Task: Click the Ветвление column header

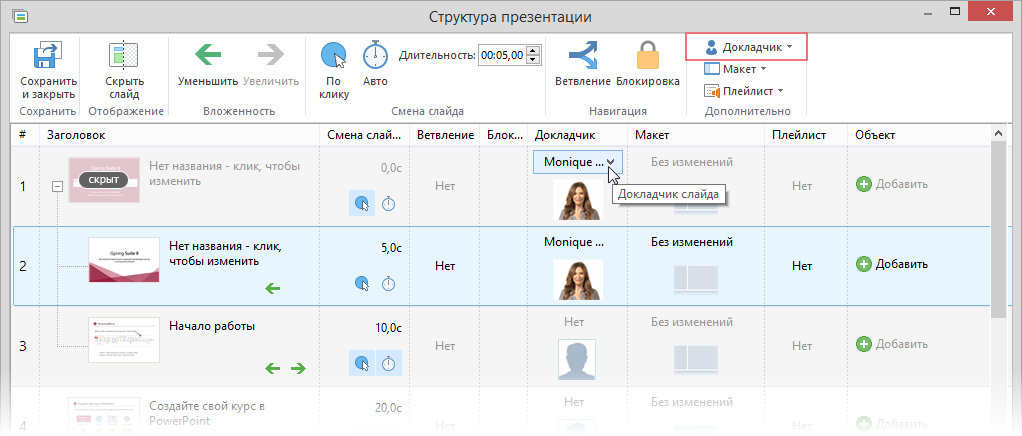Action: pyautogui.click(x=445, y=135)
